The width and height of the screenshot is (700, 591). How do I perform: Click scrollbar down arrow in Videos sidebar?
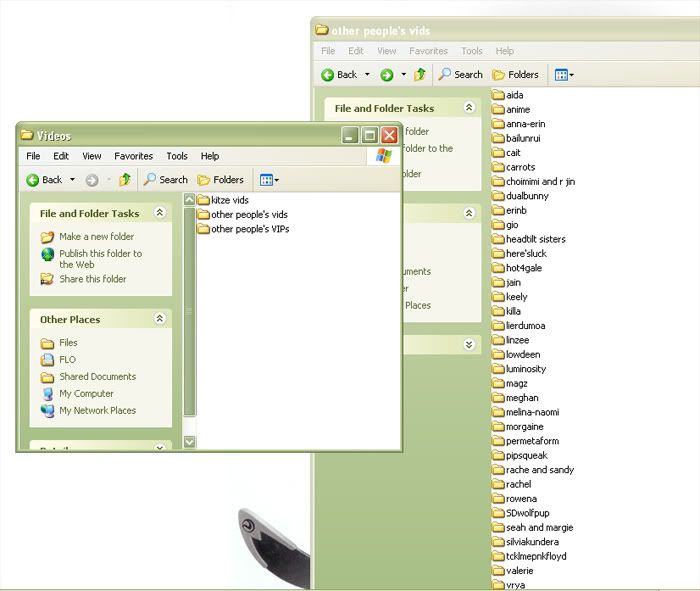click(x=189, y=441)
